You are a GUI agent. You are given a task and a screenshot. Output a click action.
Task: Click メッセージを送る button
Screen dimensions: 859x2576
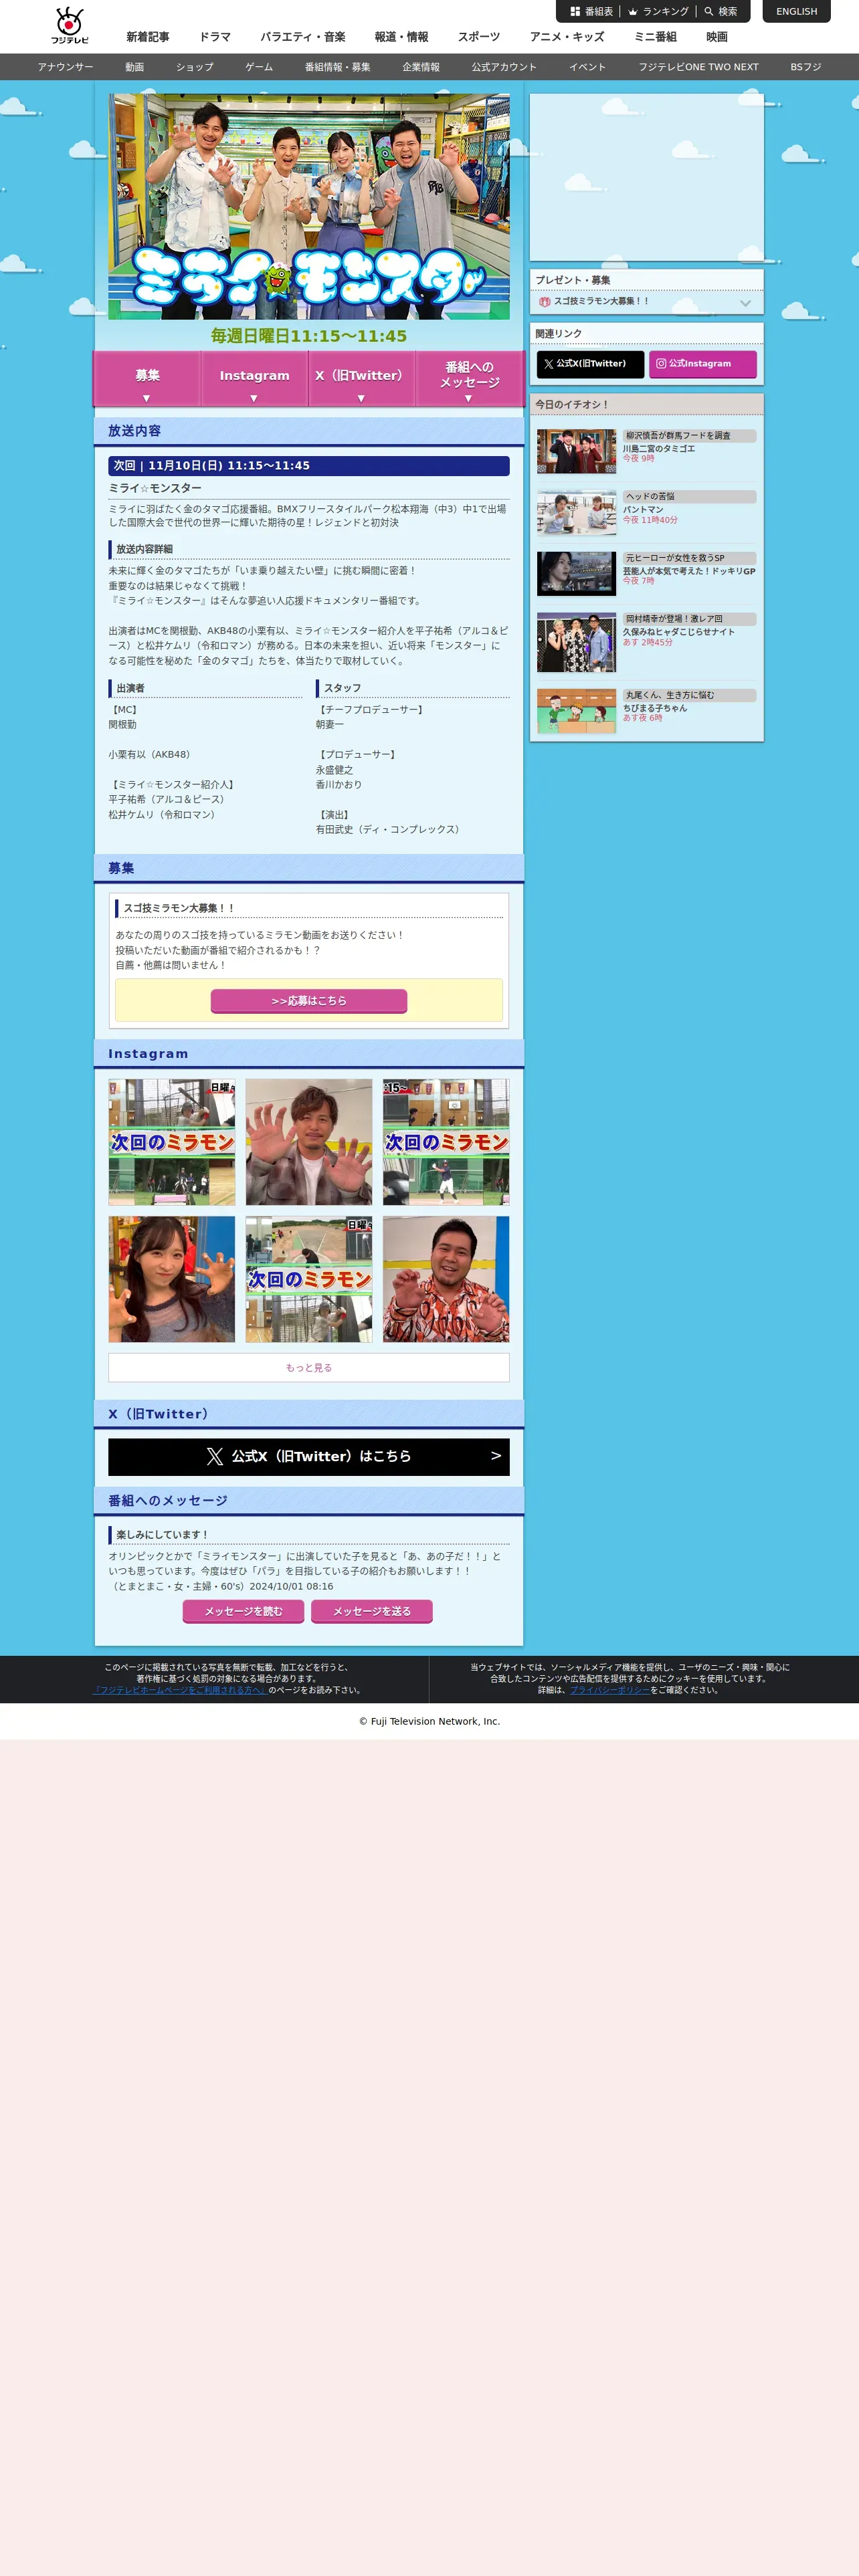372,1611
